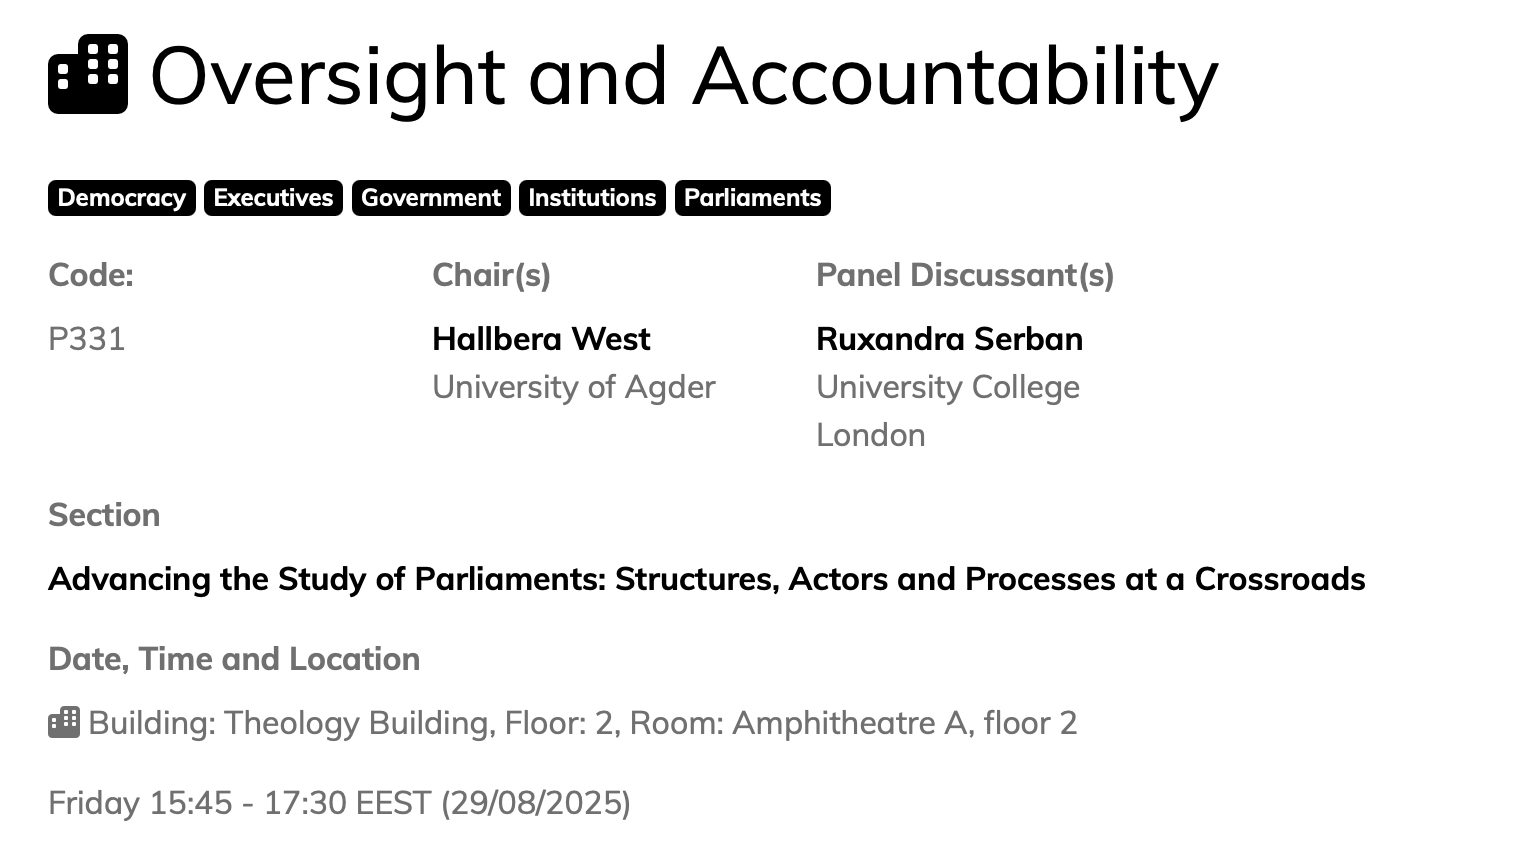Open the Executives tag
The height and width of the screenshot is (858, 1540).
click(273, 198)
